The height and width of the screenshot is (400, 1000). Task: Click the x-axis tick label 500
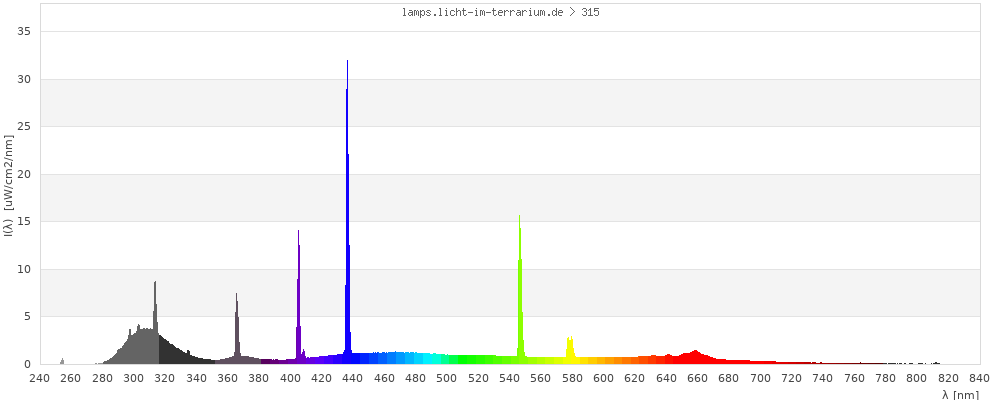[x=447, y=378]
